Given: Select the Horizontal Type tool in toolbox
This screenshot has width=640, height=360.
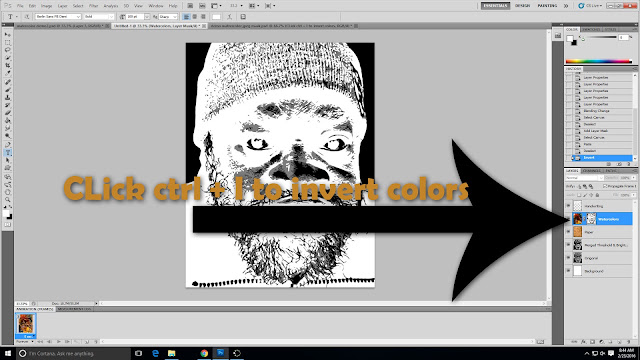Looking at the screenshot, I should tap(7, 153).
